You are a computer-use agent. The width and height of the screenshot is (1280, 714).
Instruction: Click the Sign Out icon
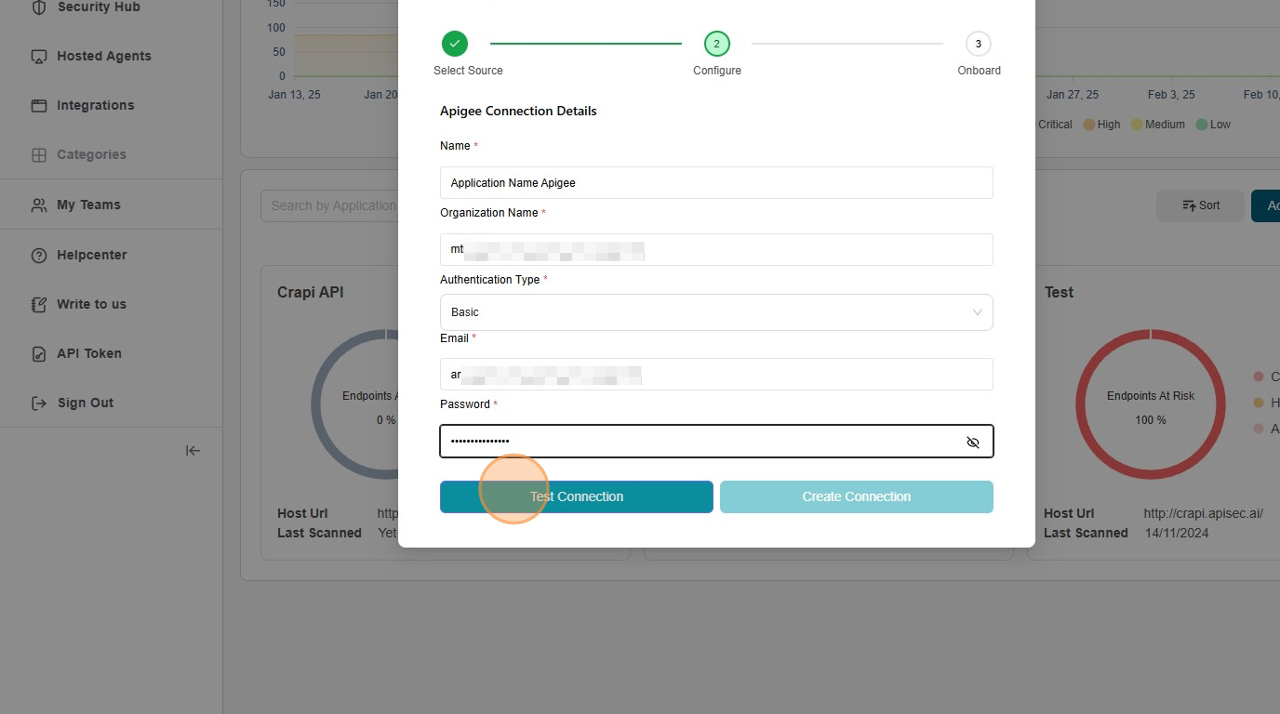39,403
